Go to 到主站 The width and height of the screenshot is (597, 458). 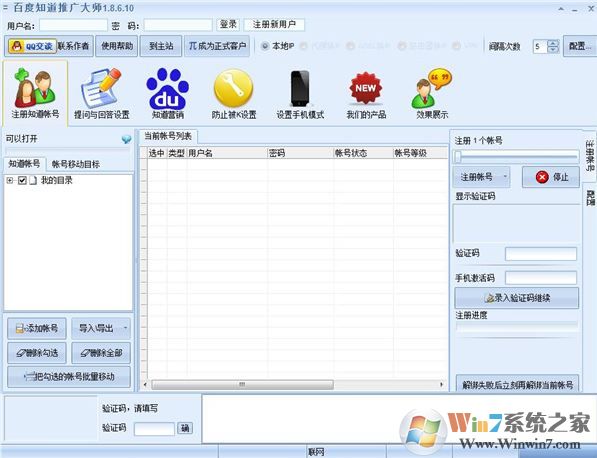coord(161,46)
